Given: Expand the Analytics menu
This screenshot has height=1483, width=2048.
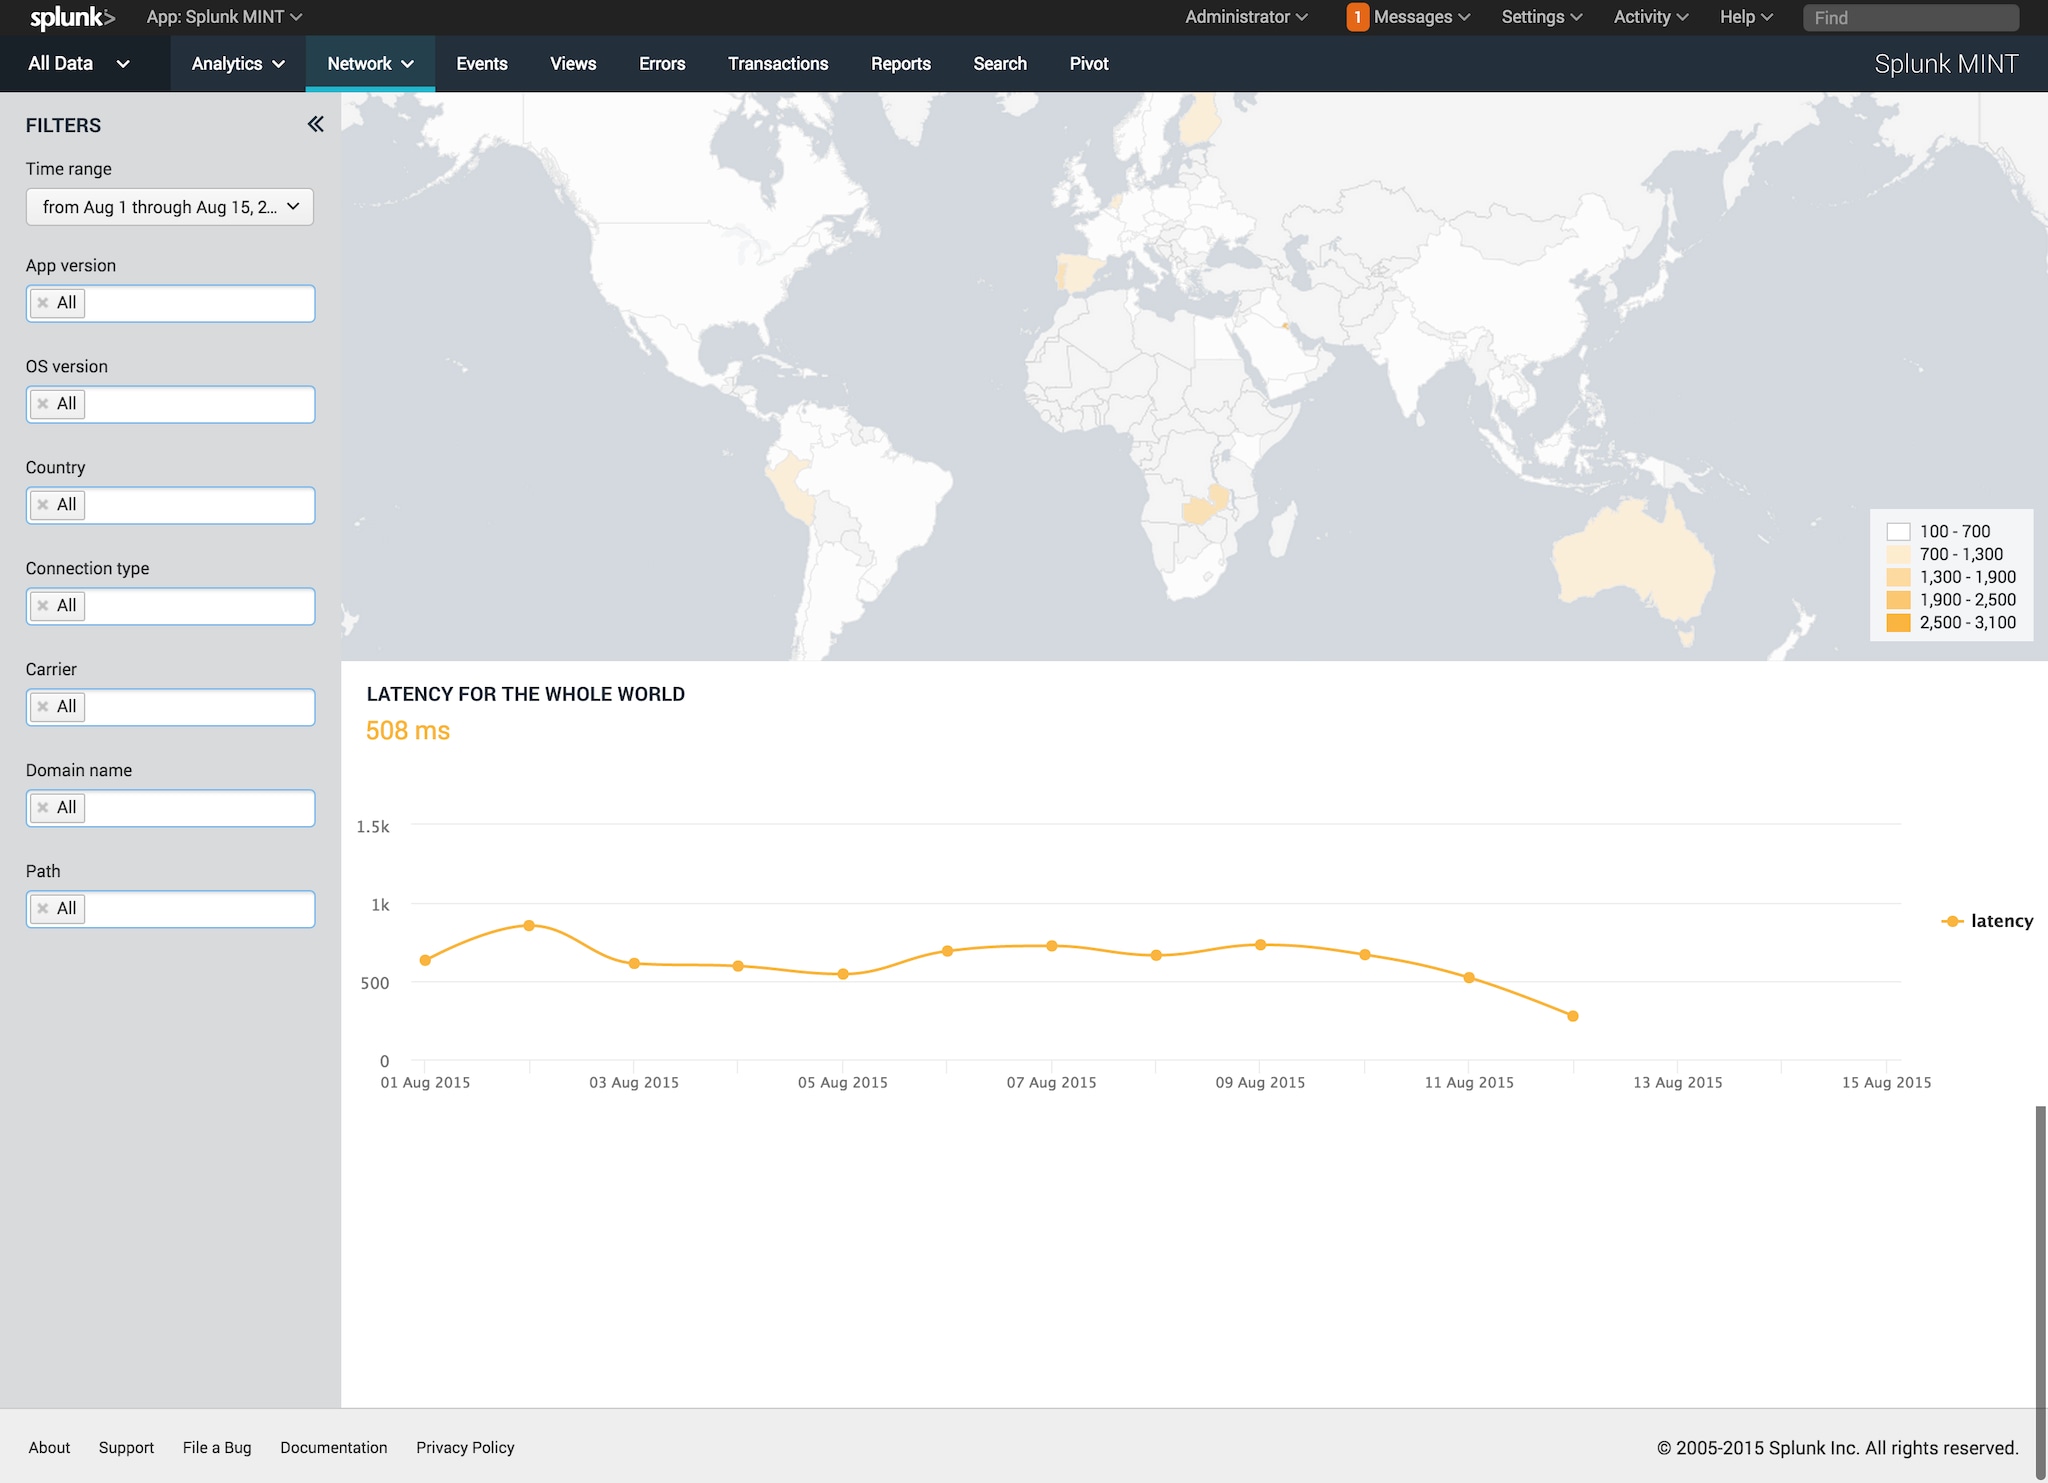Looking at the screenshot, I should coord(238,64).
